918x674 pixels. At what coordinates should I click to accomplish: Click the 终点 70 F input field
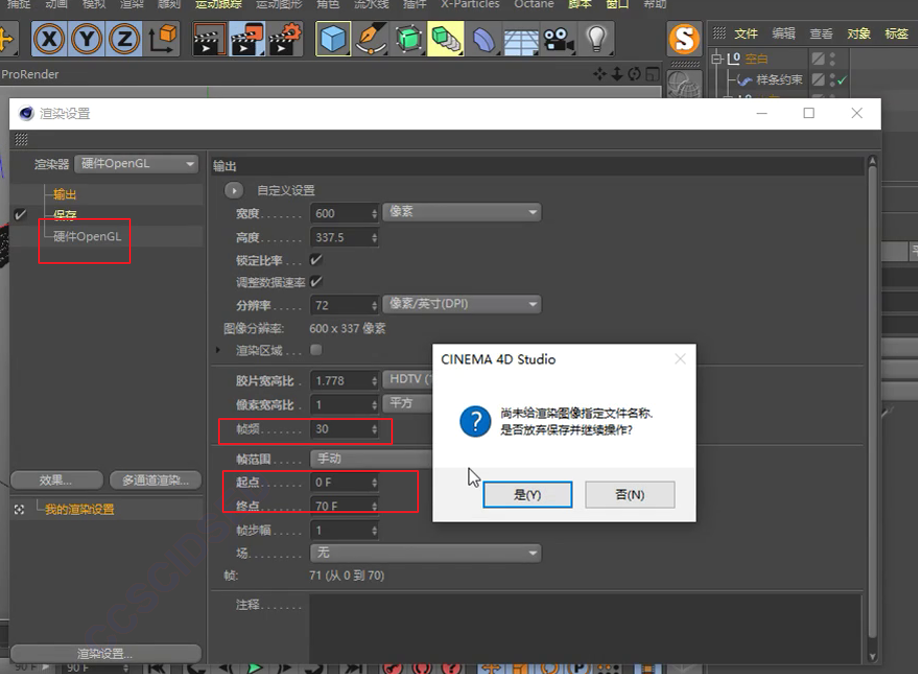(344, 506)
